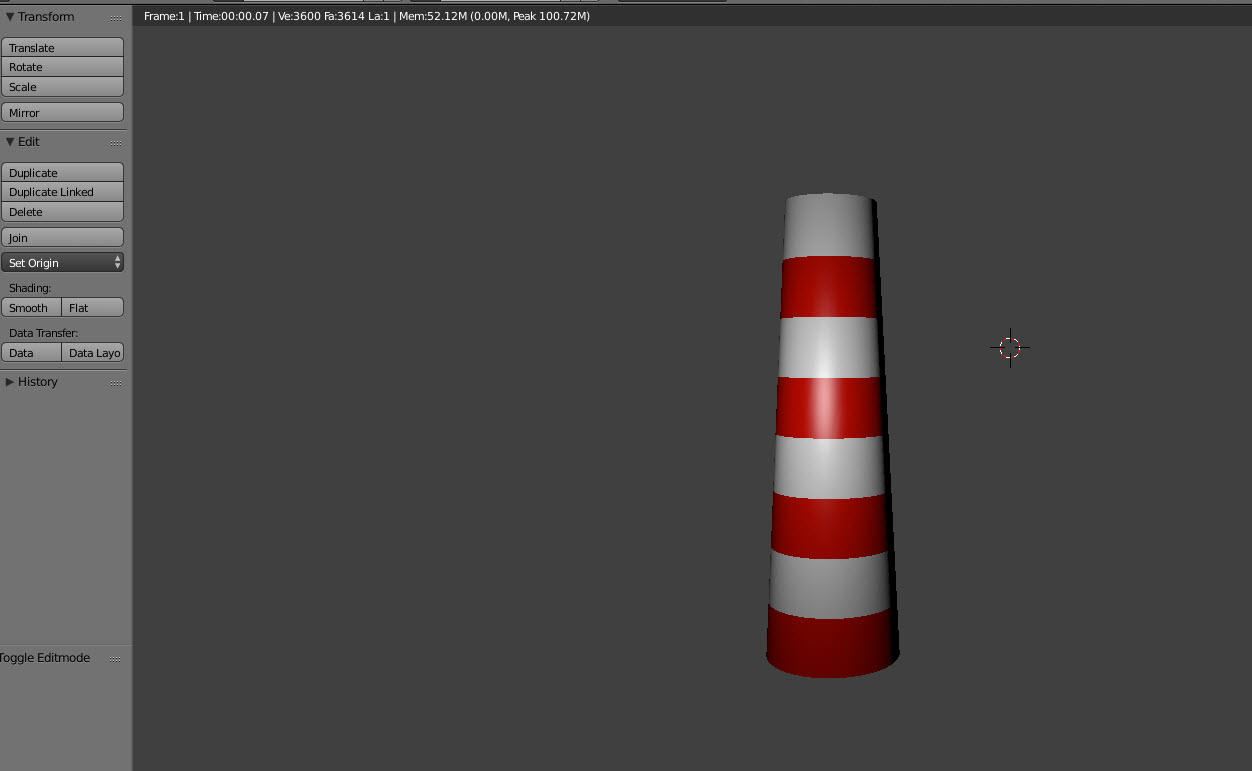Screen dimensions: 1252x771
Task: Activate the Mirror operation
Action: [62, 112]
